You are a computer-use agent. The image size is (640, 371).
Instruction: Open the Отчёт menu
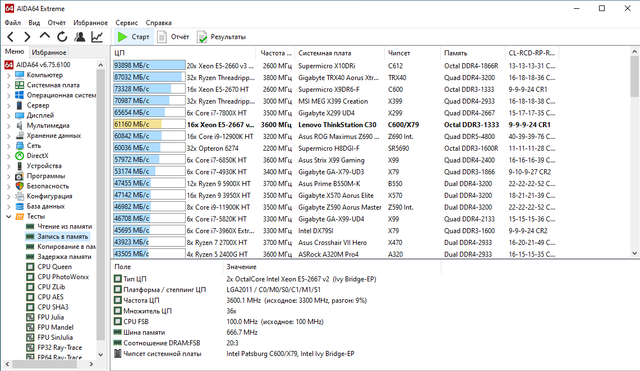tap(57, 23)
